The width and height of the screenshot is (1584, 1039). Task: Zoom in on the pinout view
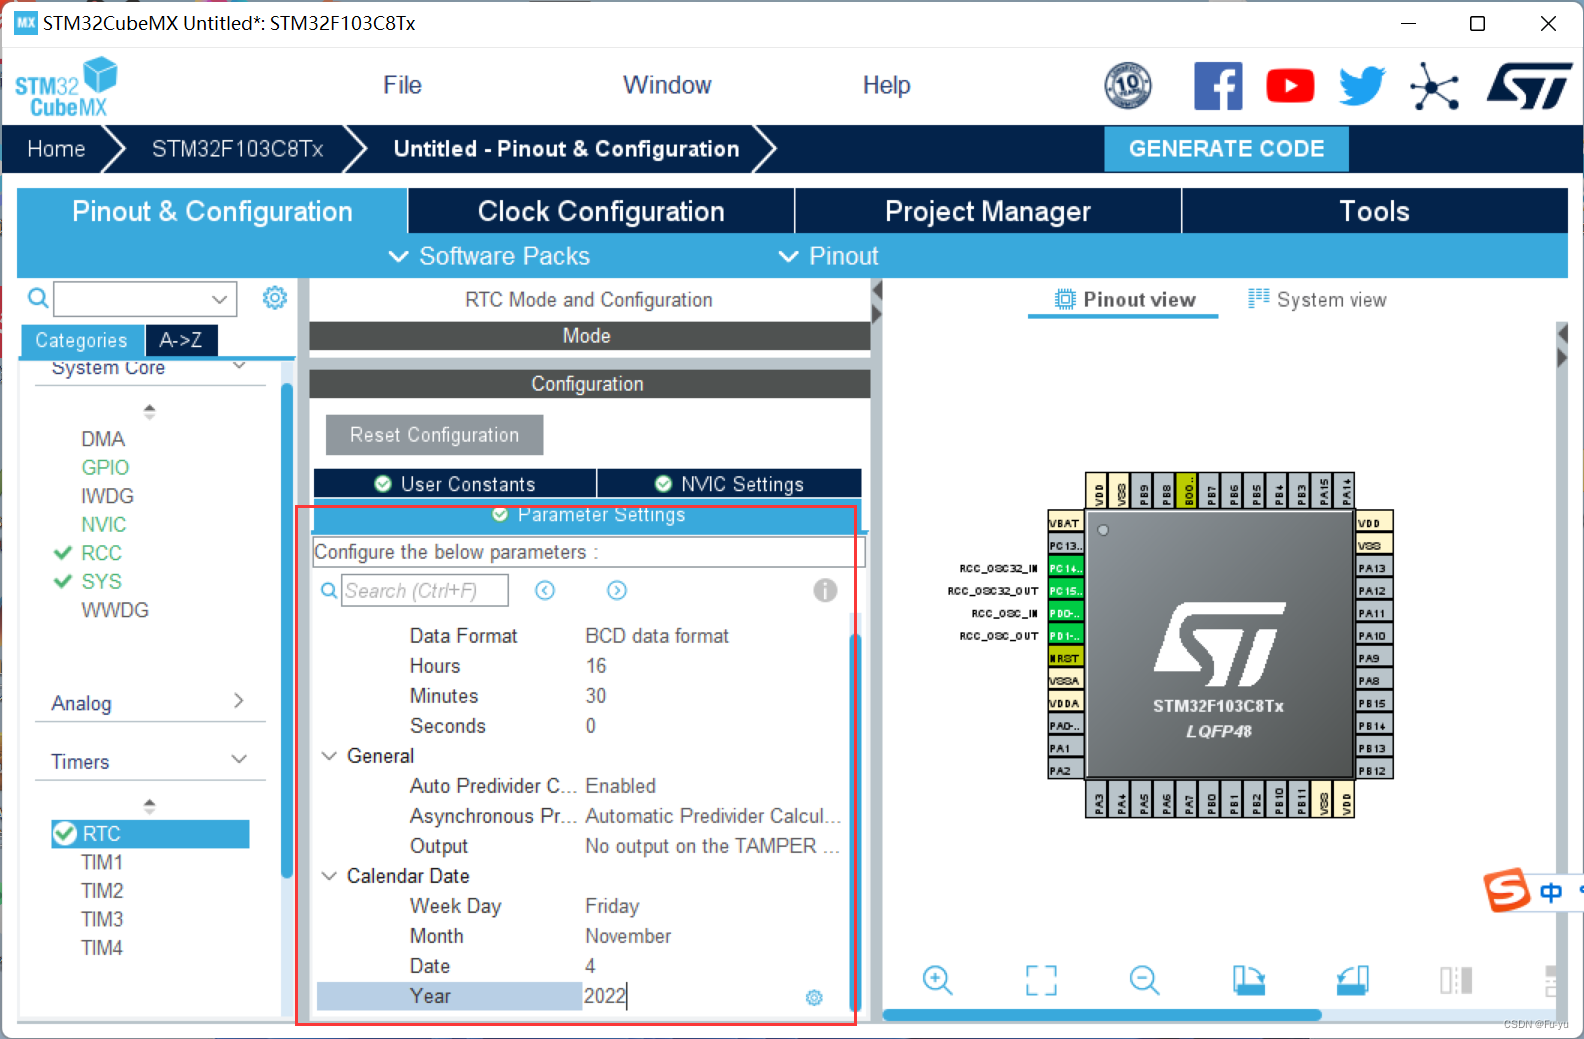point(937,980)
